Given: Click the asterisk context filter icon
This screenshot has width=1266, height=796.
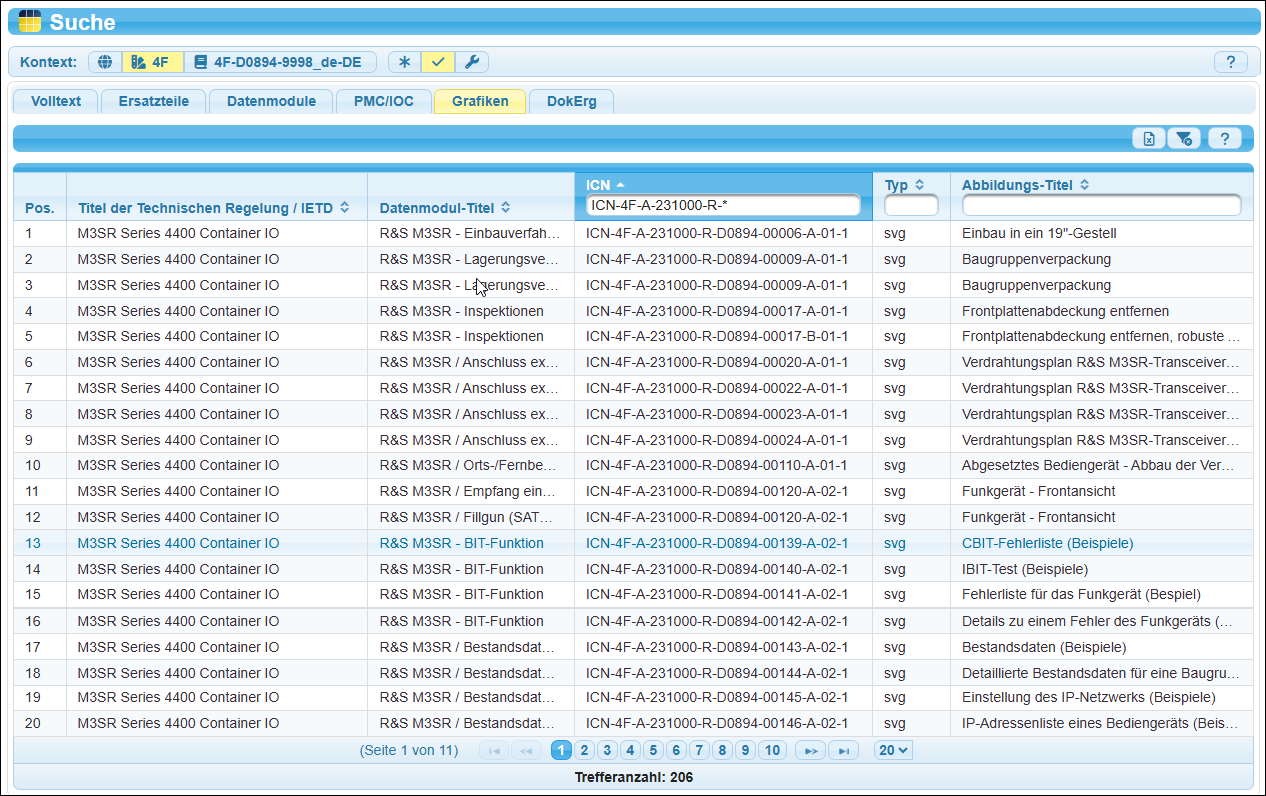Looking at the screenshot, I should pyautogui.click(x=404, y=62).
